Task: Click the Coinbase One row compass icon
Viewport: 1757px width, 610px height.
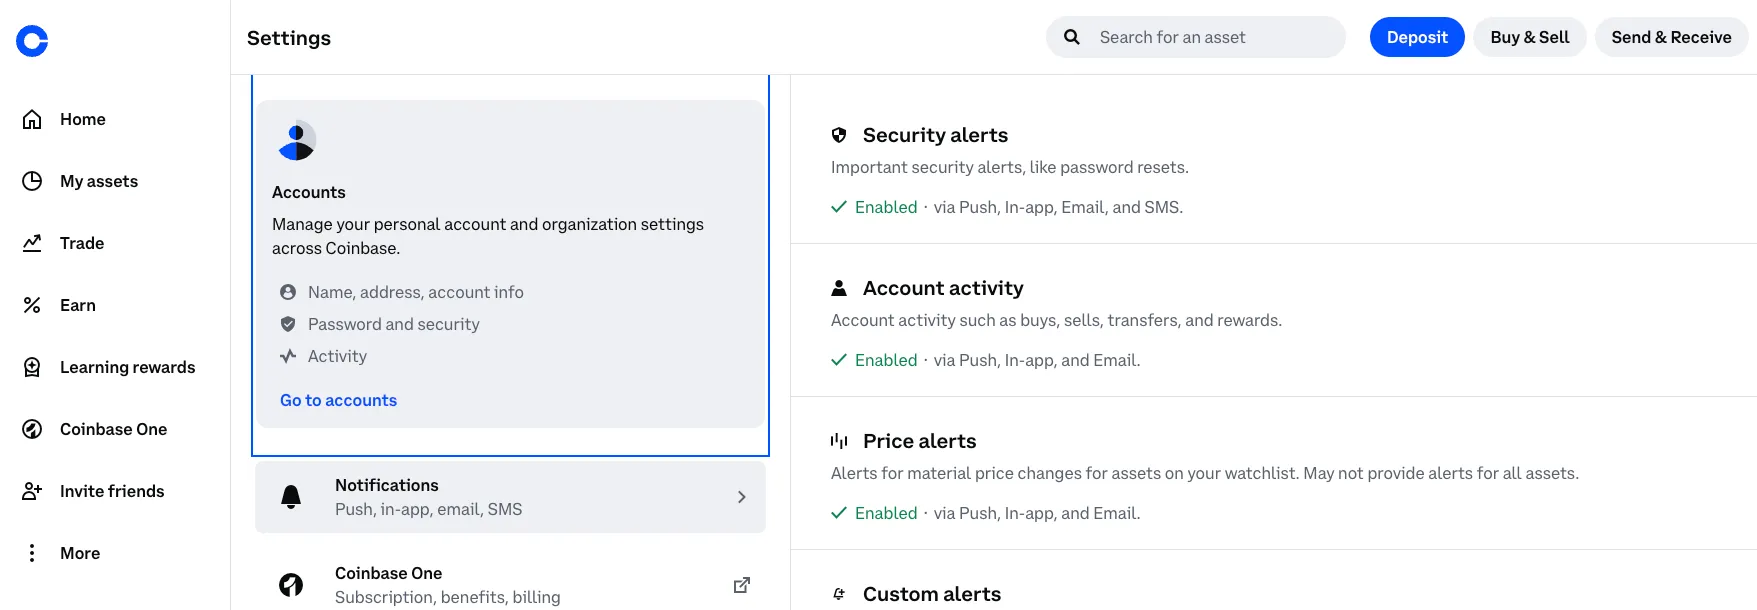Action: tap(291, 585)
